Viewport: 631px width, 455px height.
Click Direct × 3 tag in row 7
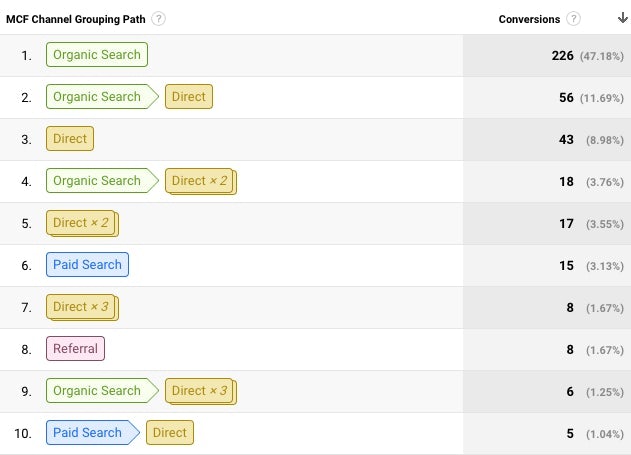click(x=80, y=307)
